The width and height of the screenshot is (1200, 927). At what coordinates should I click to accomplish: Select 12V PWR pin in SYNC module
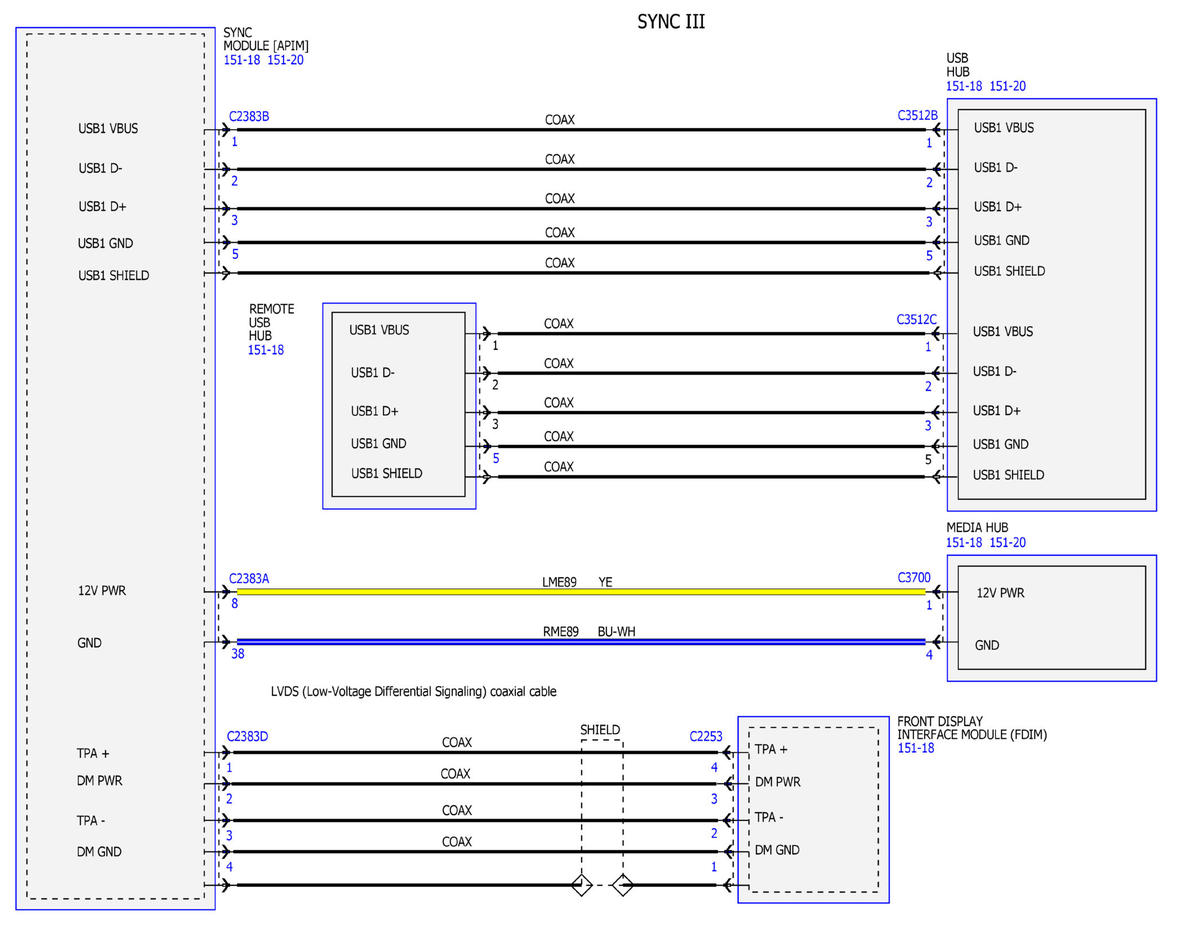coord(102,591)
